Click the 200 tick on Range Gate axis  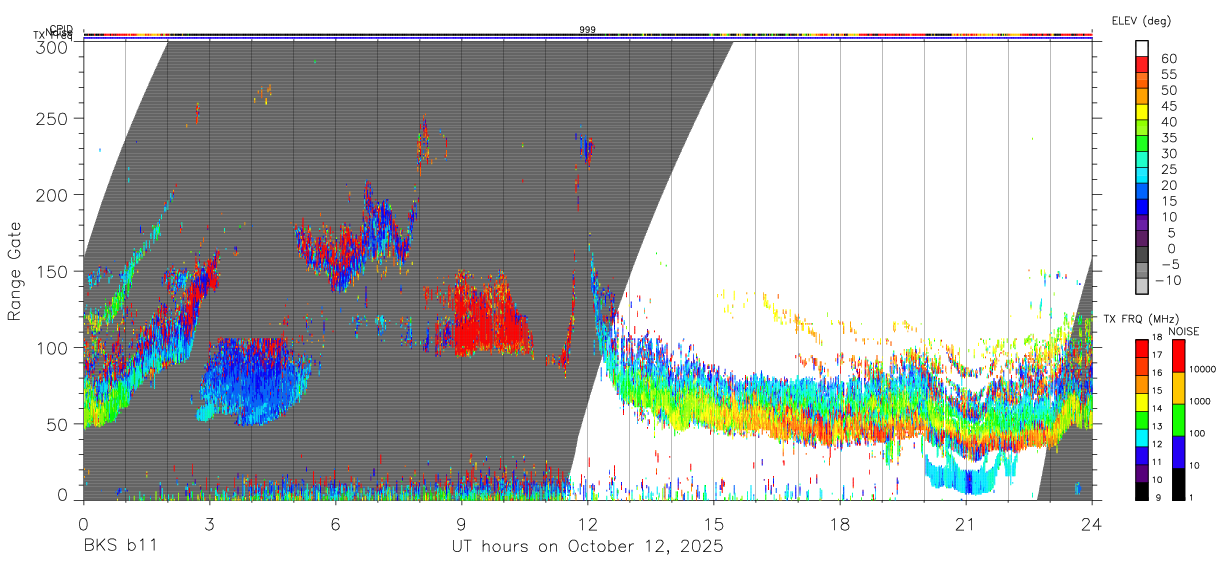point(53,195)
